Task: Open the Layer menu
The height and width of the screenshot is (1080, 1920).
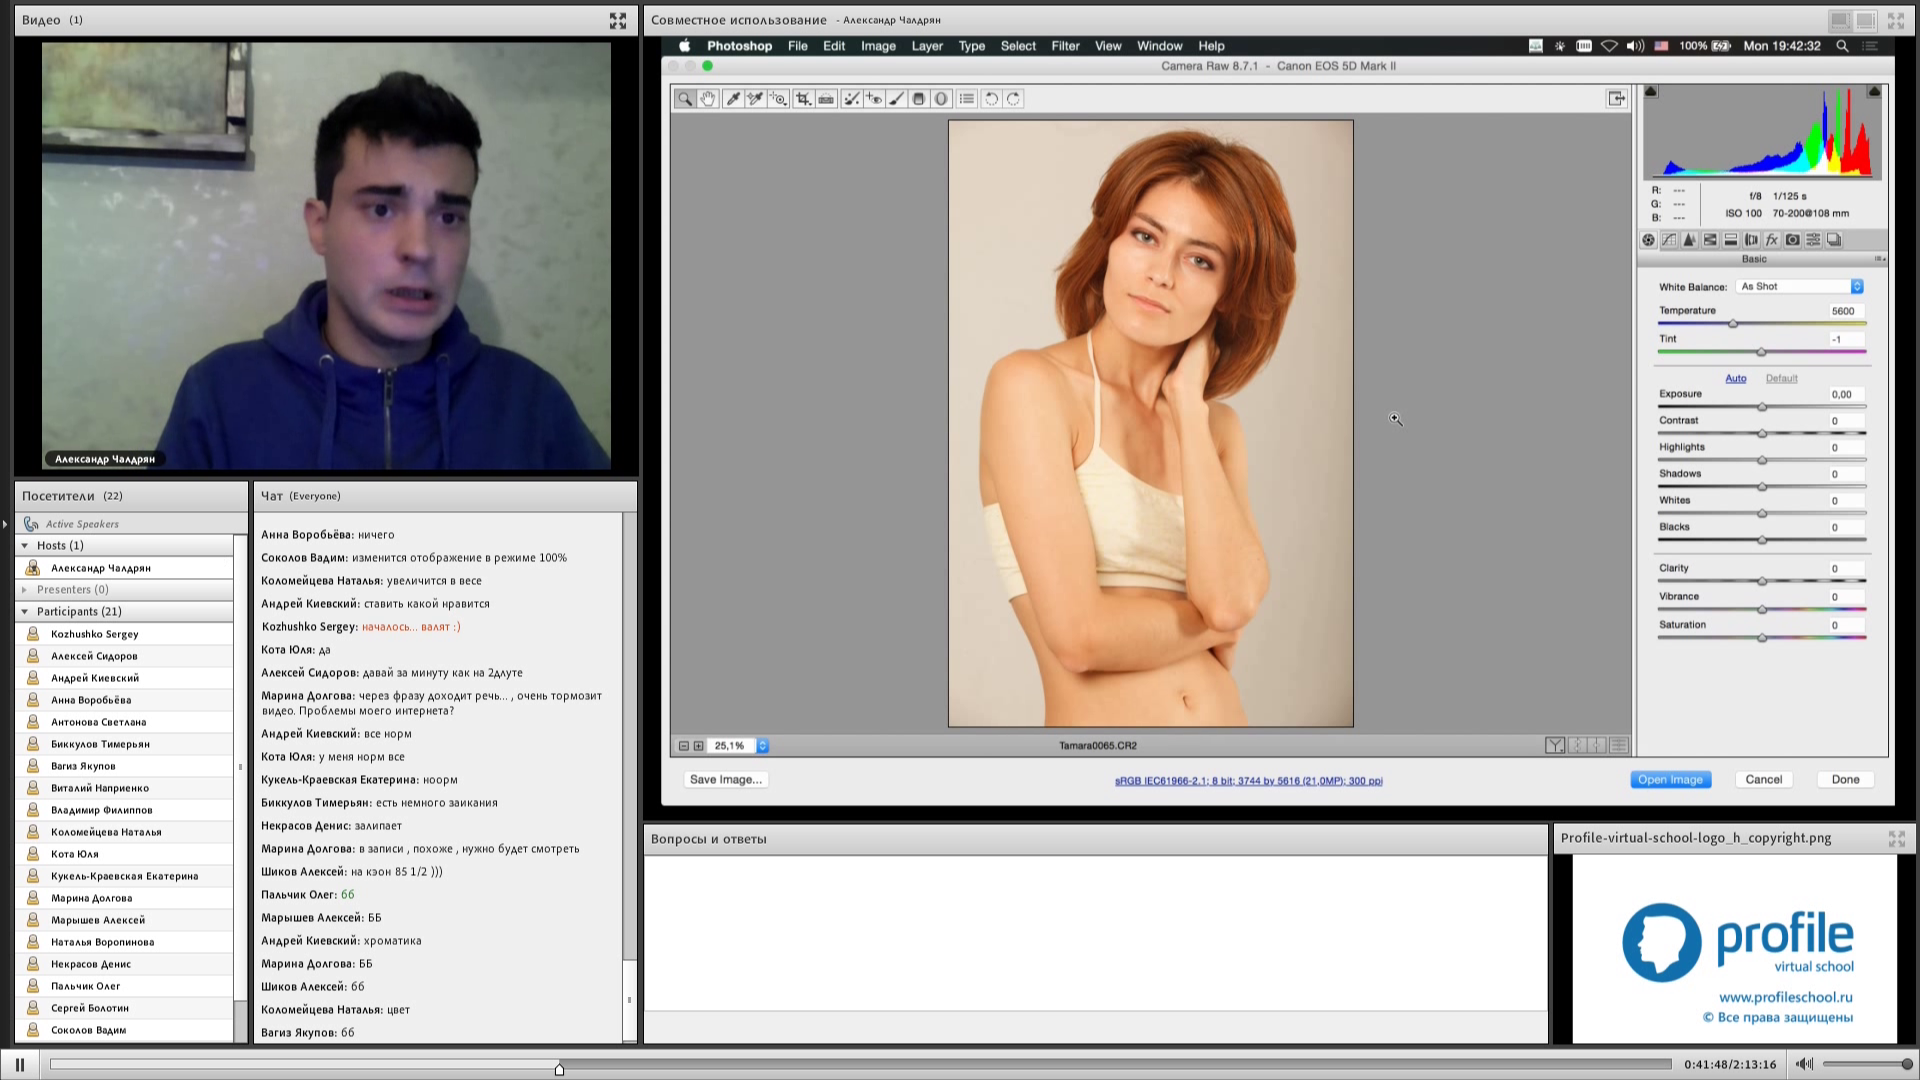Action: [x=926, y=46]
